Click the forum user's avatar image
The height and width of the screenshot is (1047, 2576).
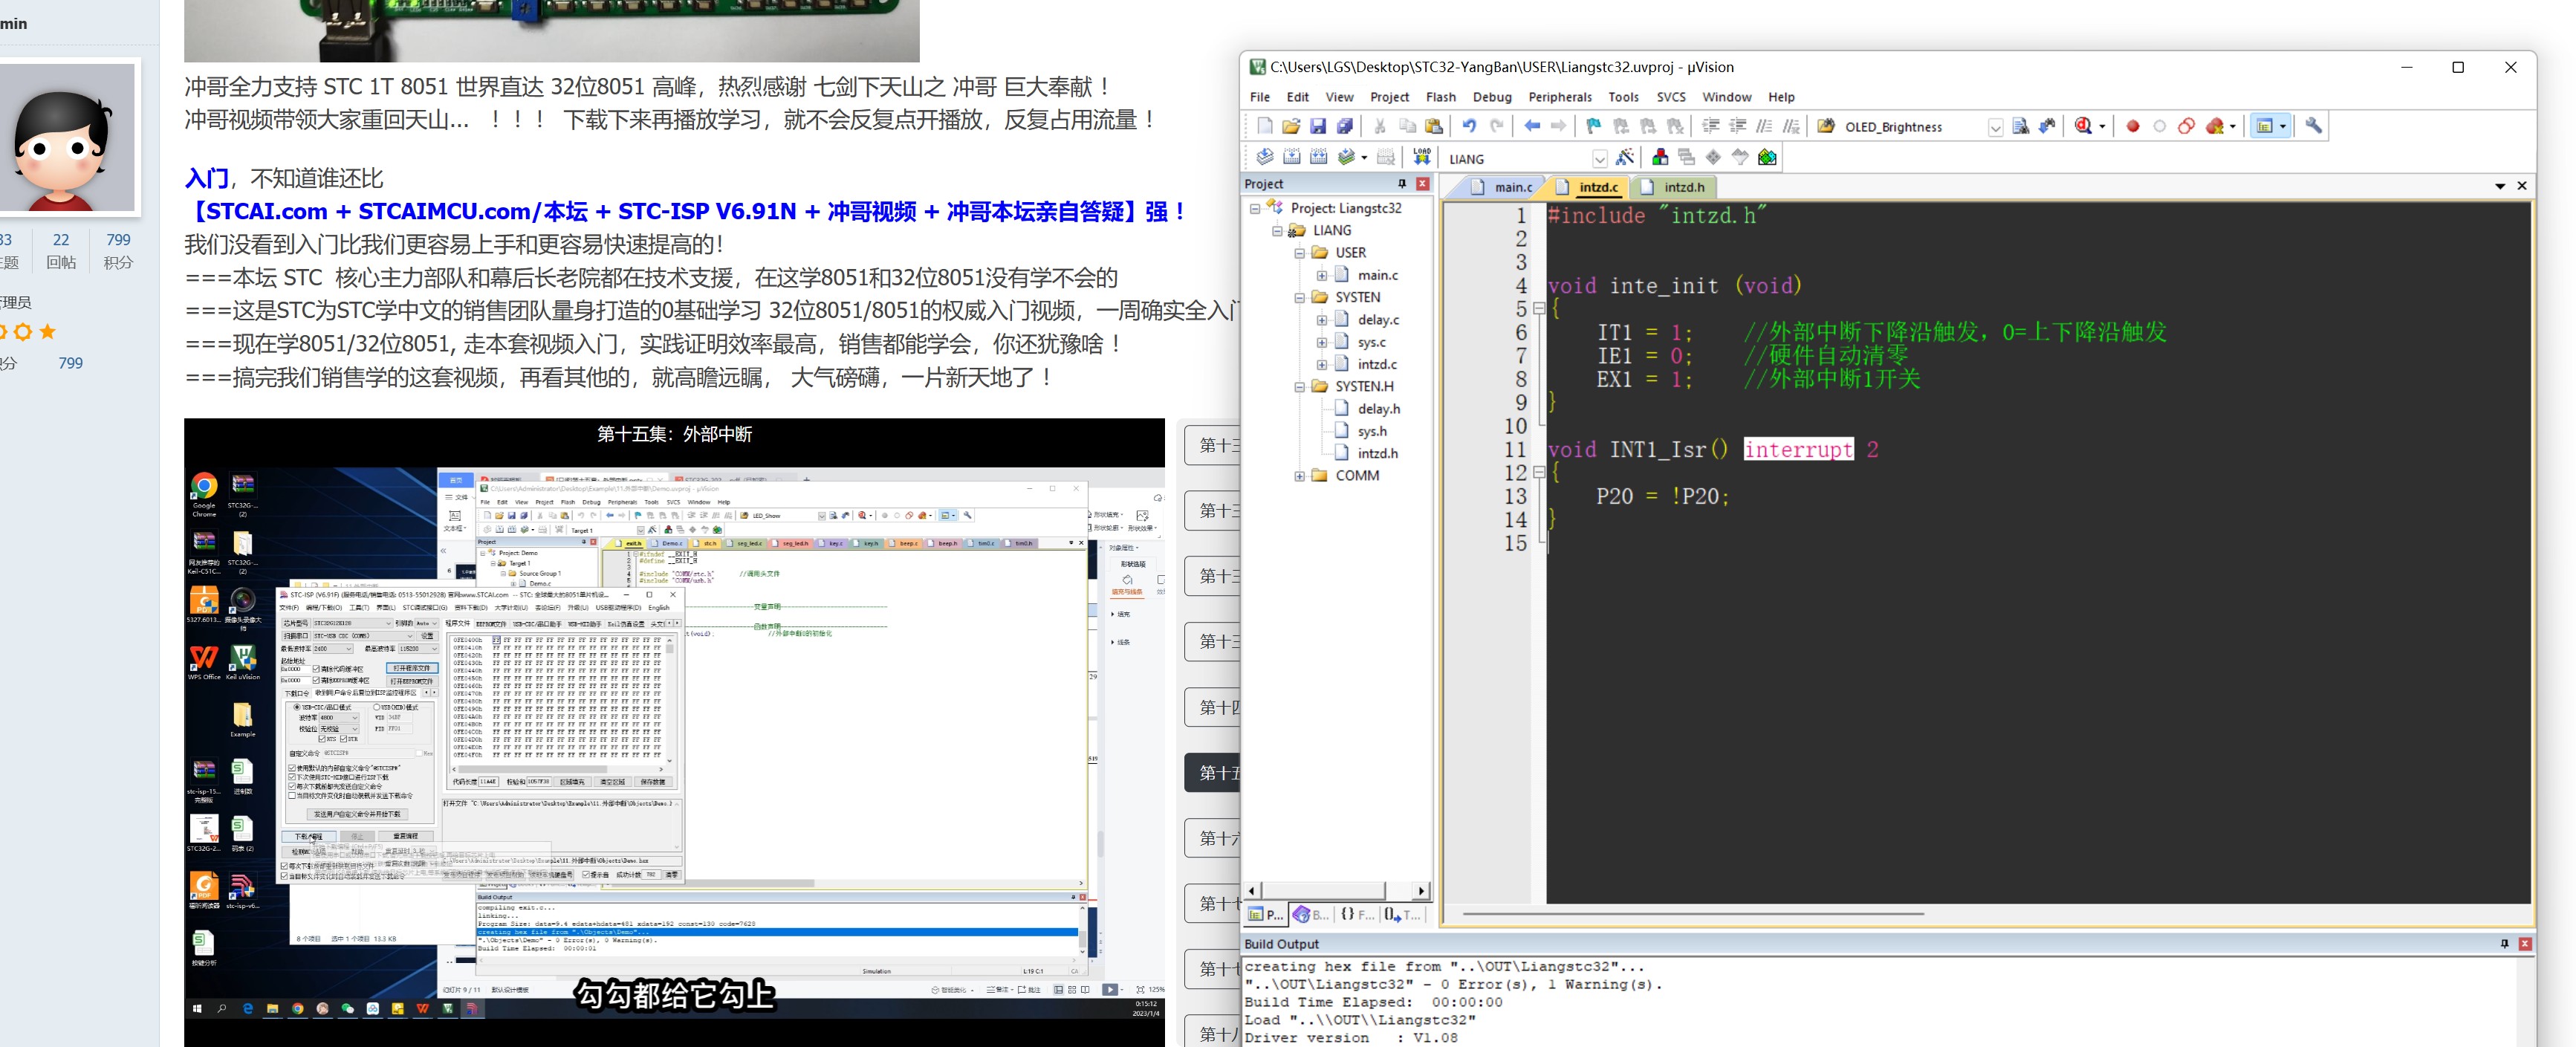coord(67,137)
